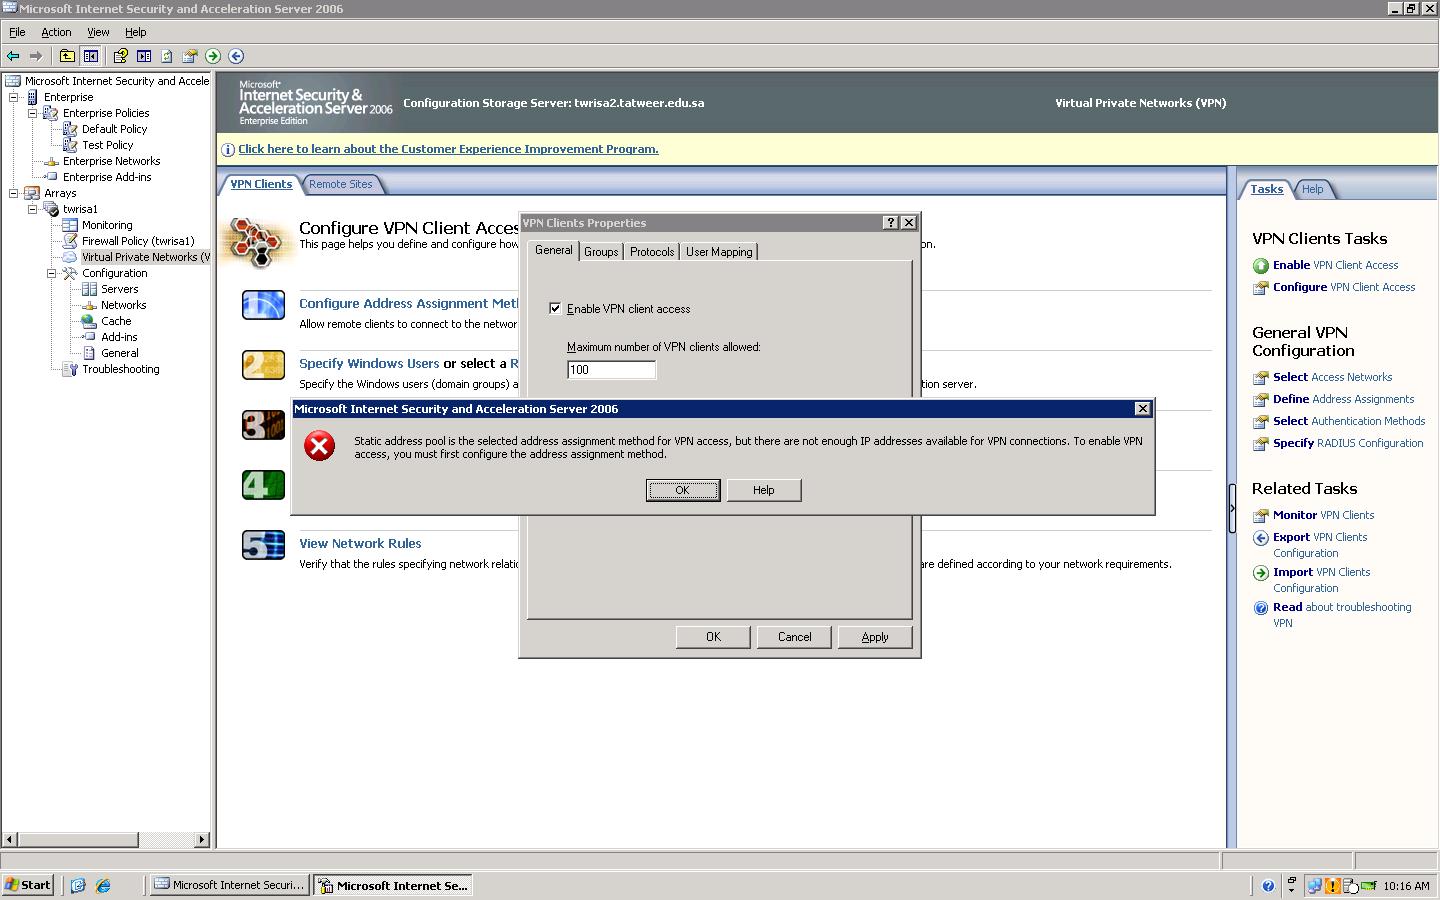Click the yellow question-mark Help toolbar icon
The image size is (1440, 900).
(121, 56)
